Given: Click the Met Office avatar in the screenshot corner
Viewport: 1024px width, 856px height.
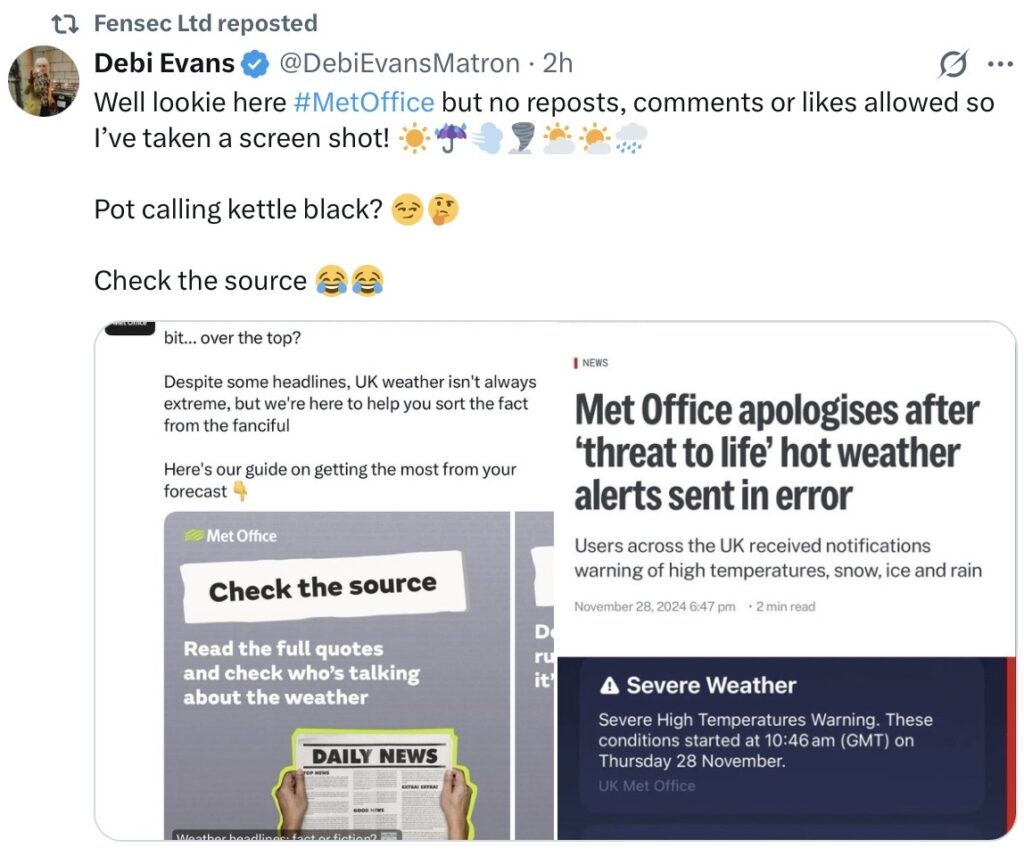Looking at the screenshot, I should point(128,327).
